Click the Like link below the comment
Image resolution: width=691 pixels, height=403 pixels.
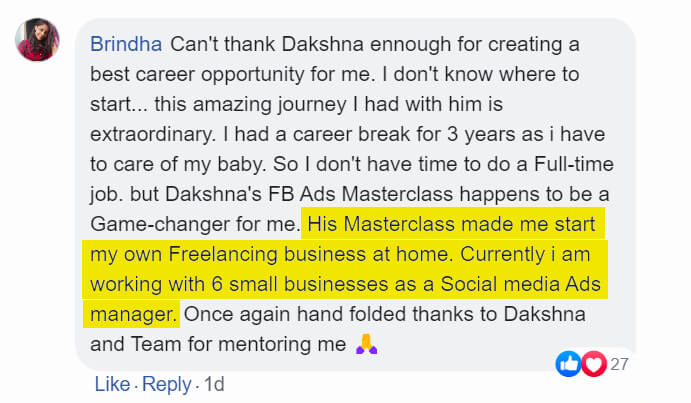click(x=112, y=384)
